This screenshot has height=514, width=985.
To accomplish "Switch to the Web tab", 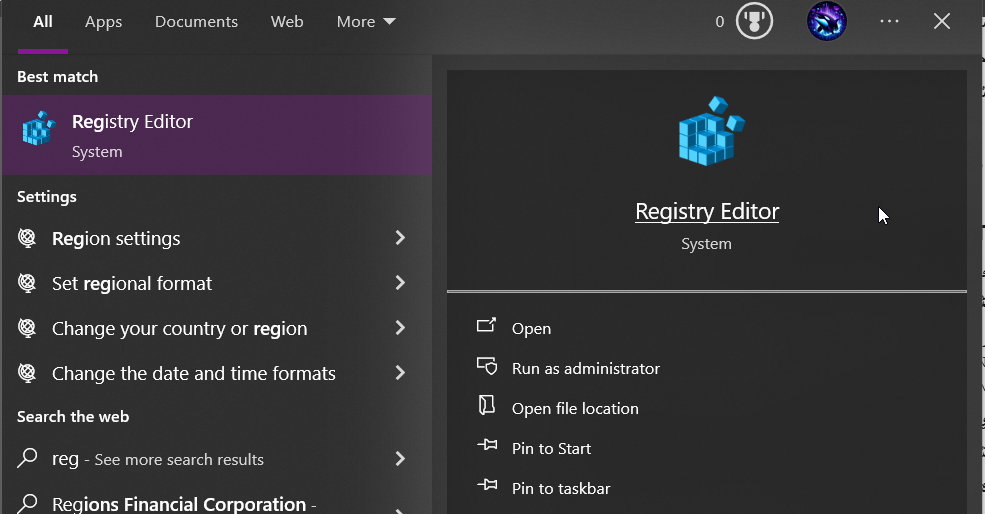I will coord(287,21).
